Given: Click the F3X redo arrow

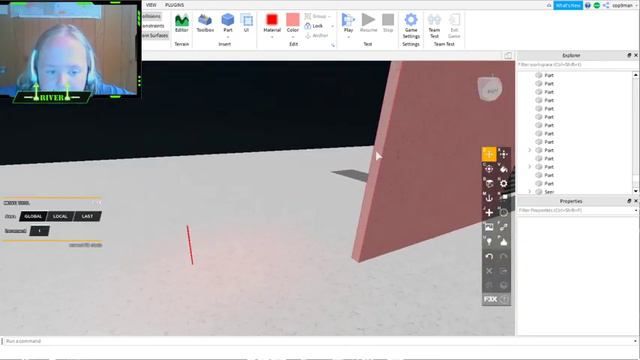Looking at the screenshot, I should tap(504, 257).
